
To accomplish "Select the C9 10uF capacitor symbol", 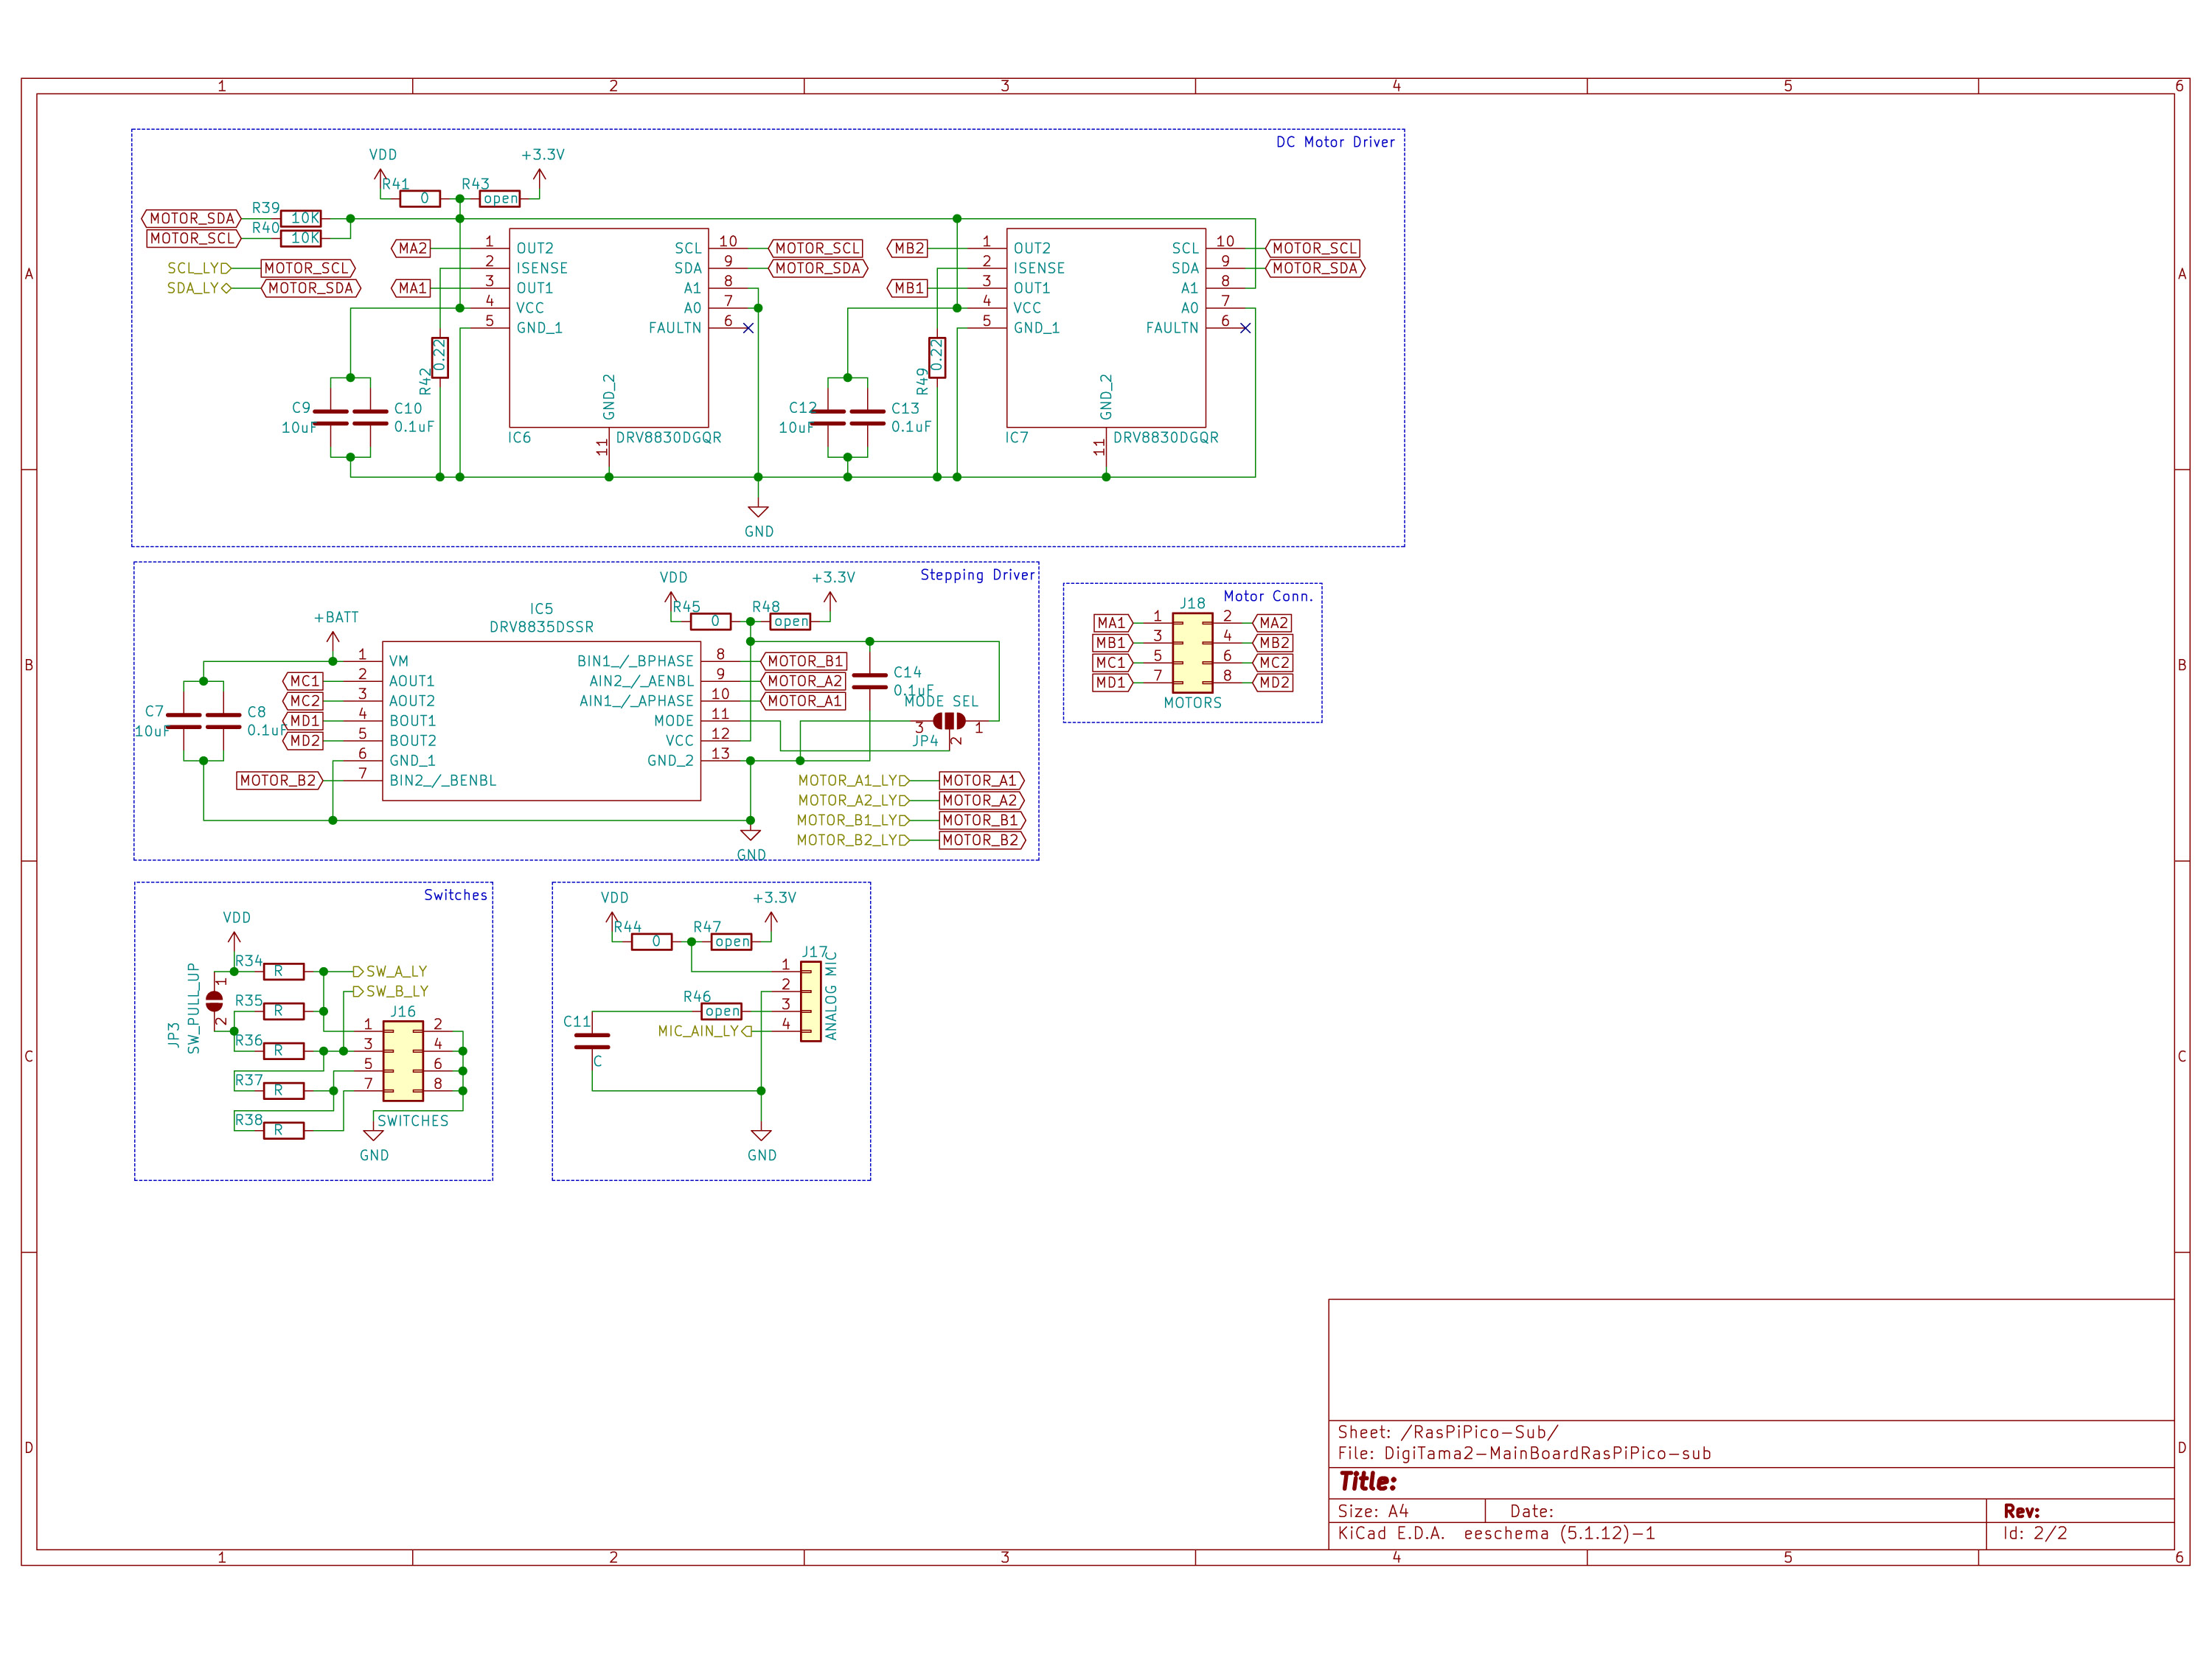I will pos(331,418).
